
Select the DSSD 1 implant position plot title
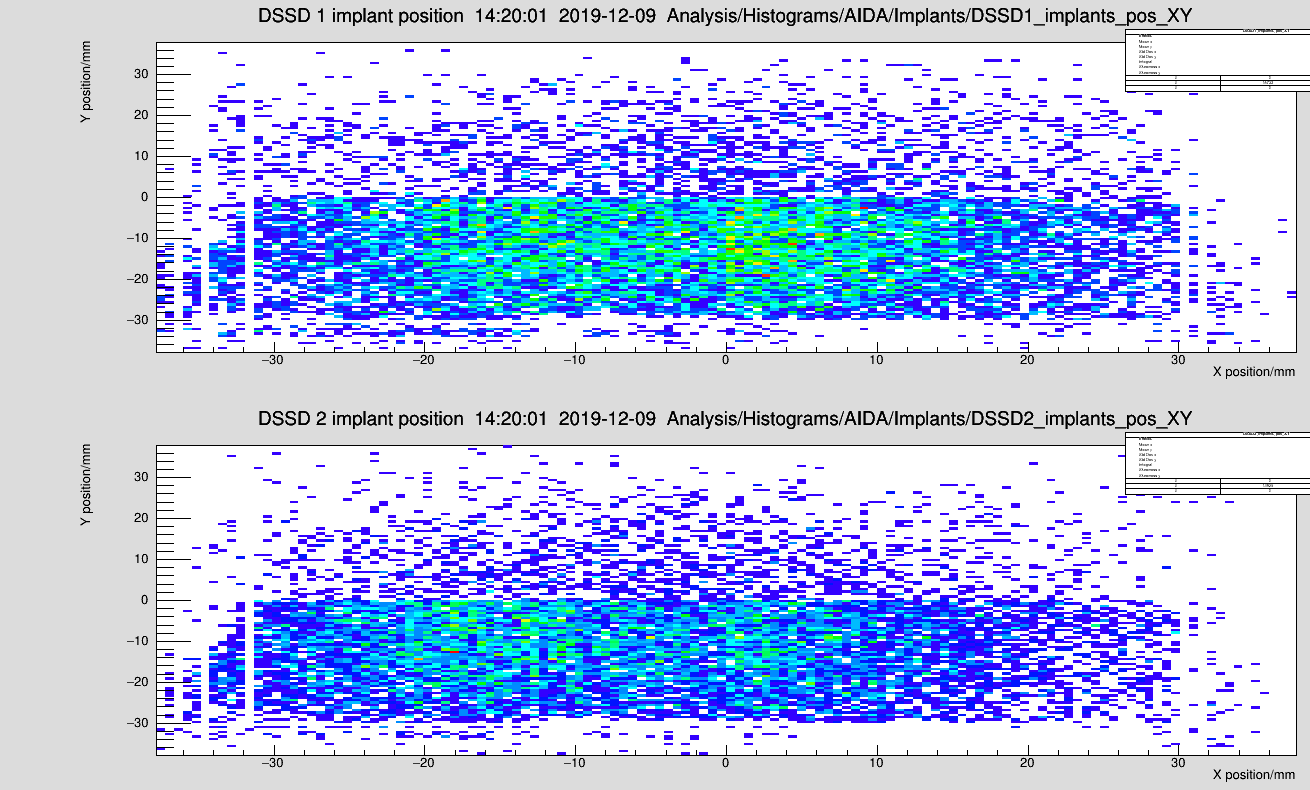coord(724,15)
